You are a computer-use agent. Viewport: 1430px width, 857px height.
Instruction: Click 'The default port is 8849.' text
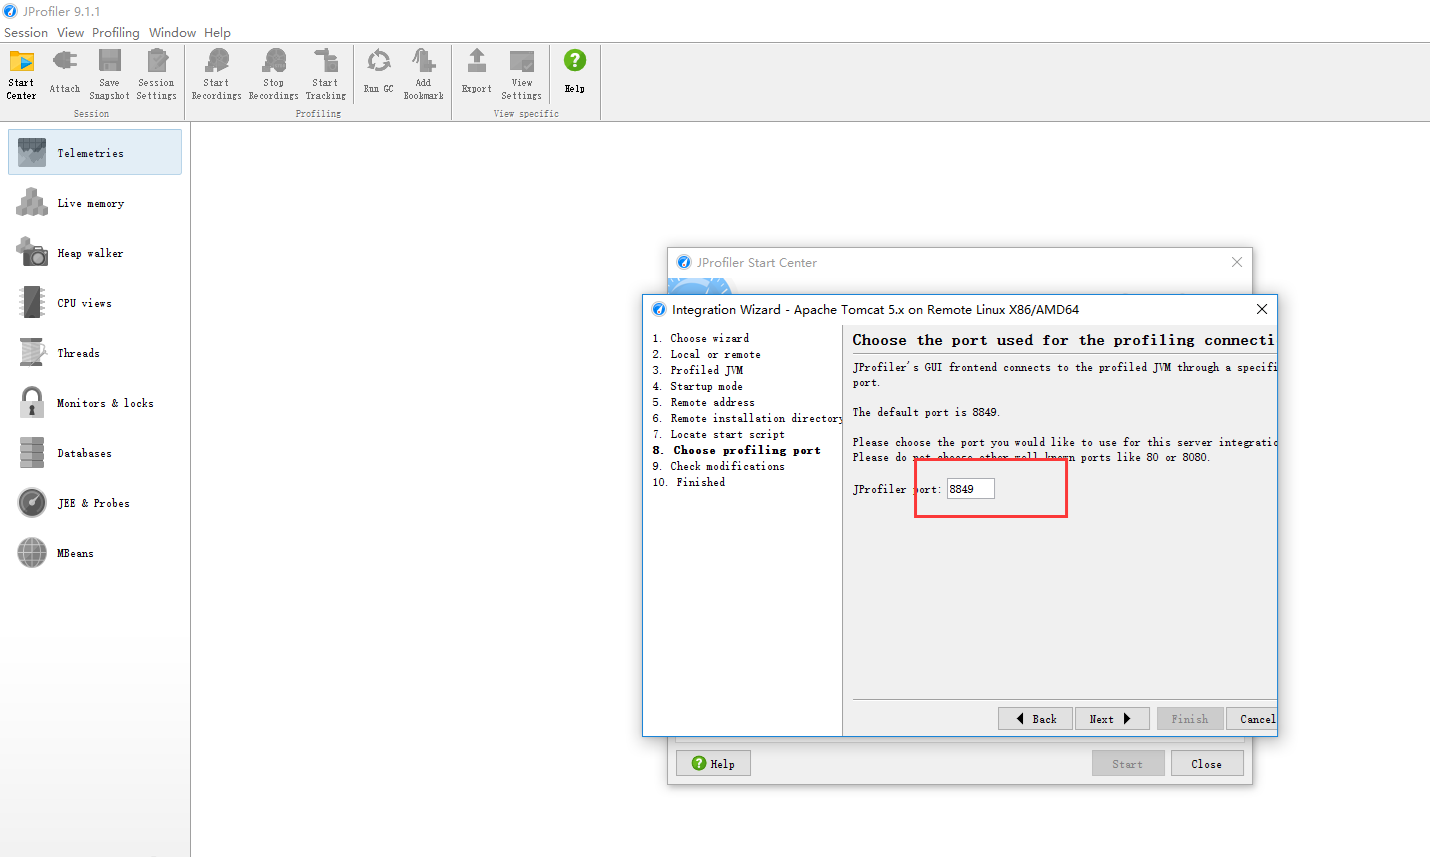pyautogui.click(x=926, y=412)
